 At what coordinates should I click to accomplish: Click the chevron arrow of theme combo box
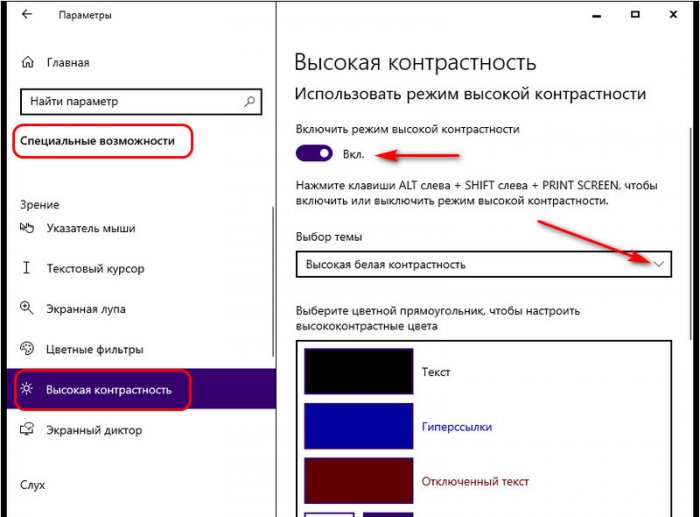click(659, 264)
